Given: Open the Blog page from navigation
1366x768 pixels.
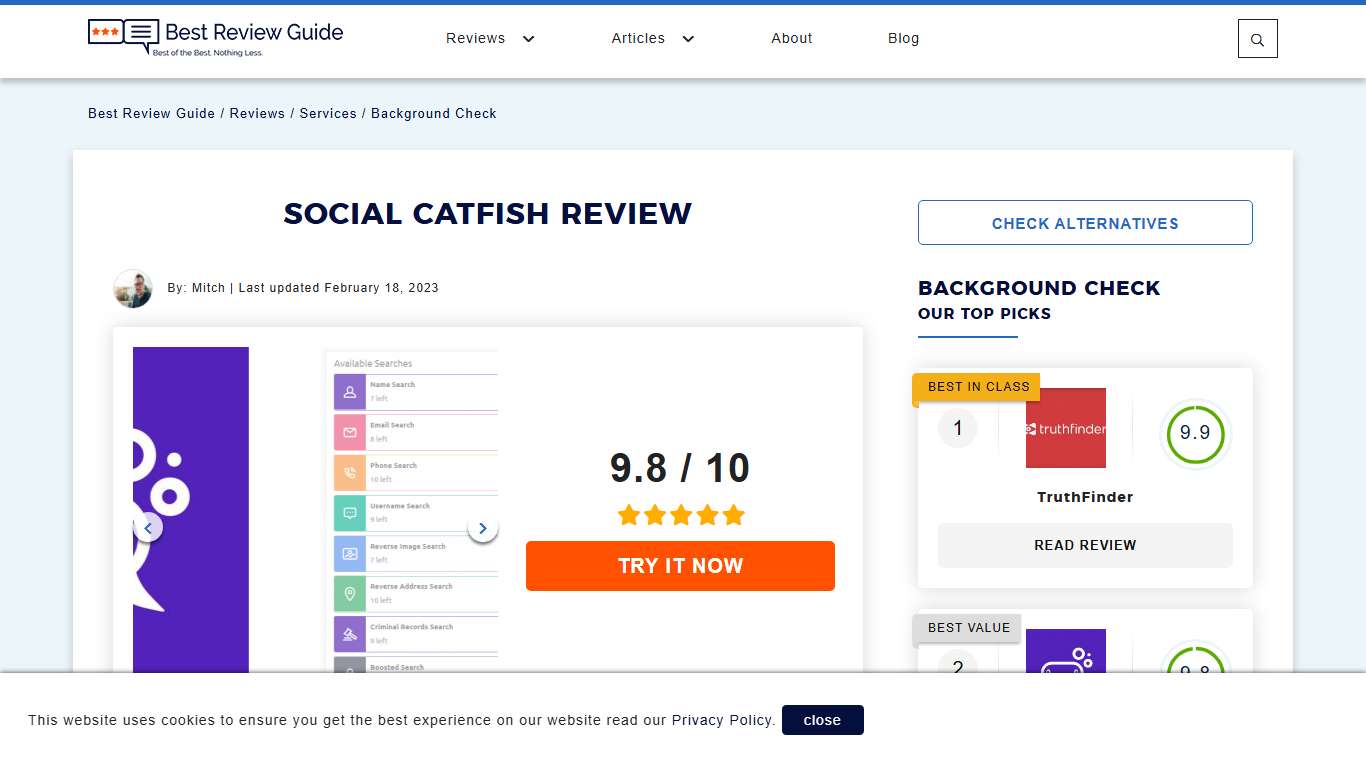Looking at the screenshot, I should tap(903, 38).
